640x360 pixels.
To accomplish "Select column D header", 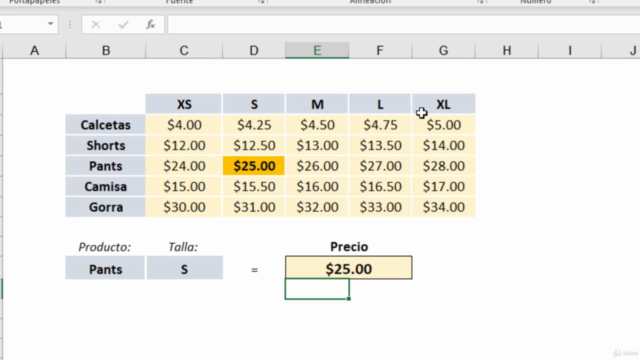I will [x=254, y=51].
